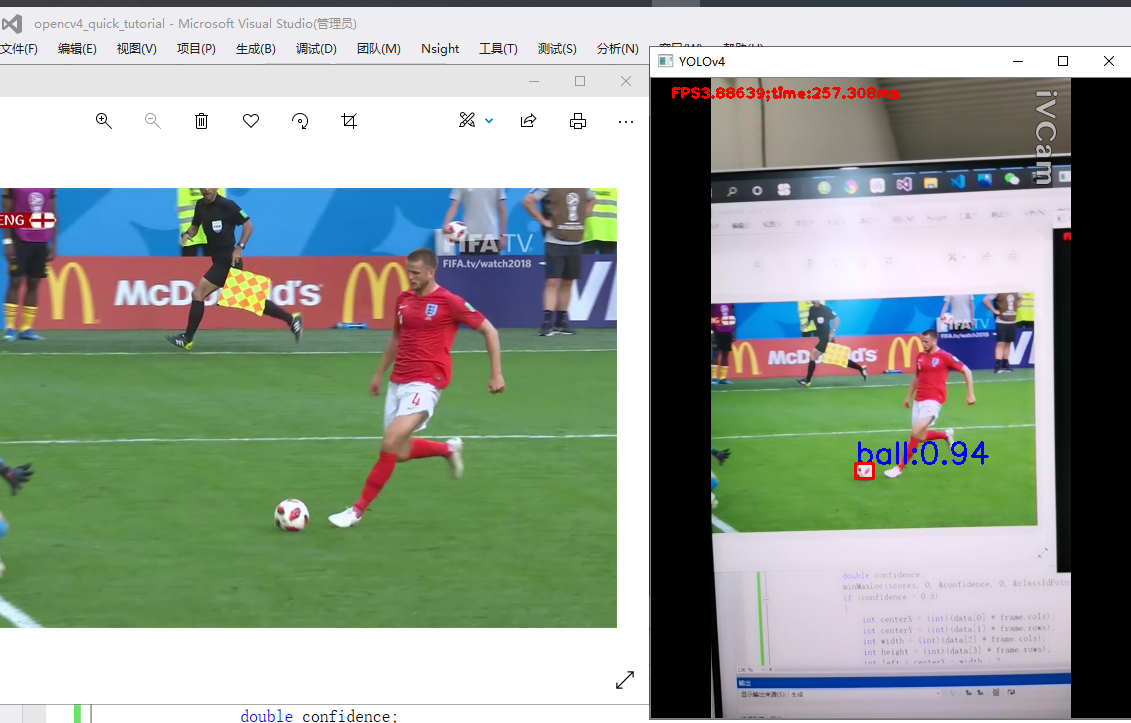The height and width of the screenshot is (723, 1131).
Task: Click the green change bar in the code margin
Action: [x=78, y=715]
